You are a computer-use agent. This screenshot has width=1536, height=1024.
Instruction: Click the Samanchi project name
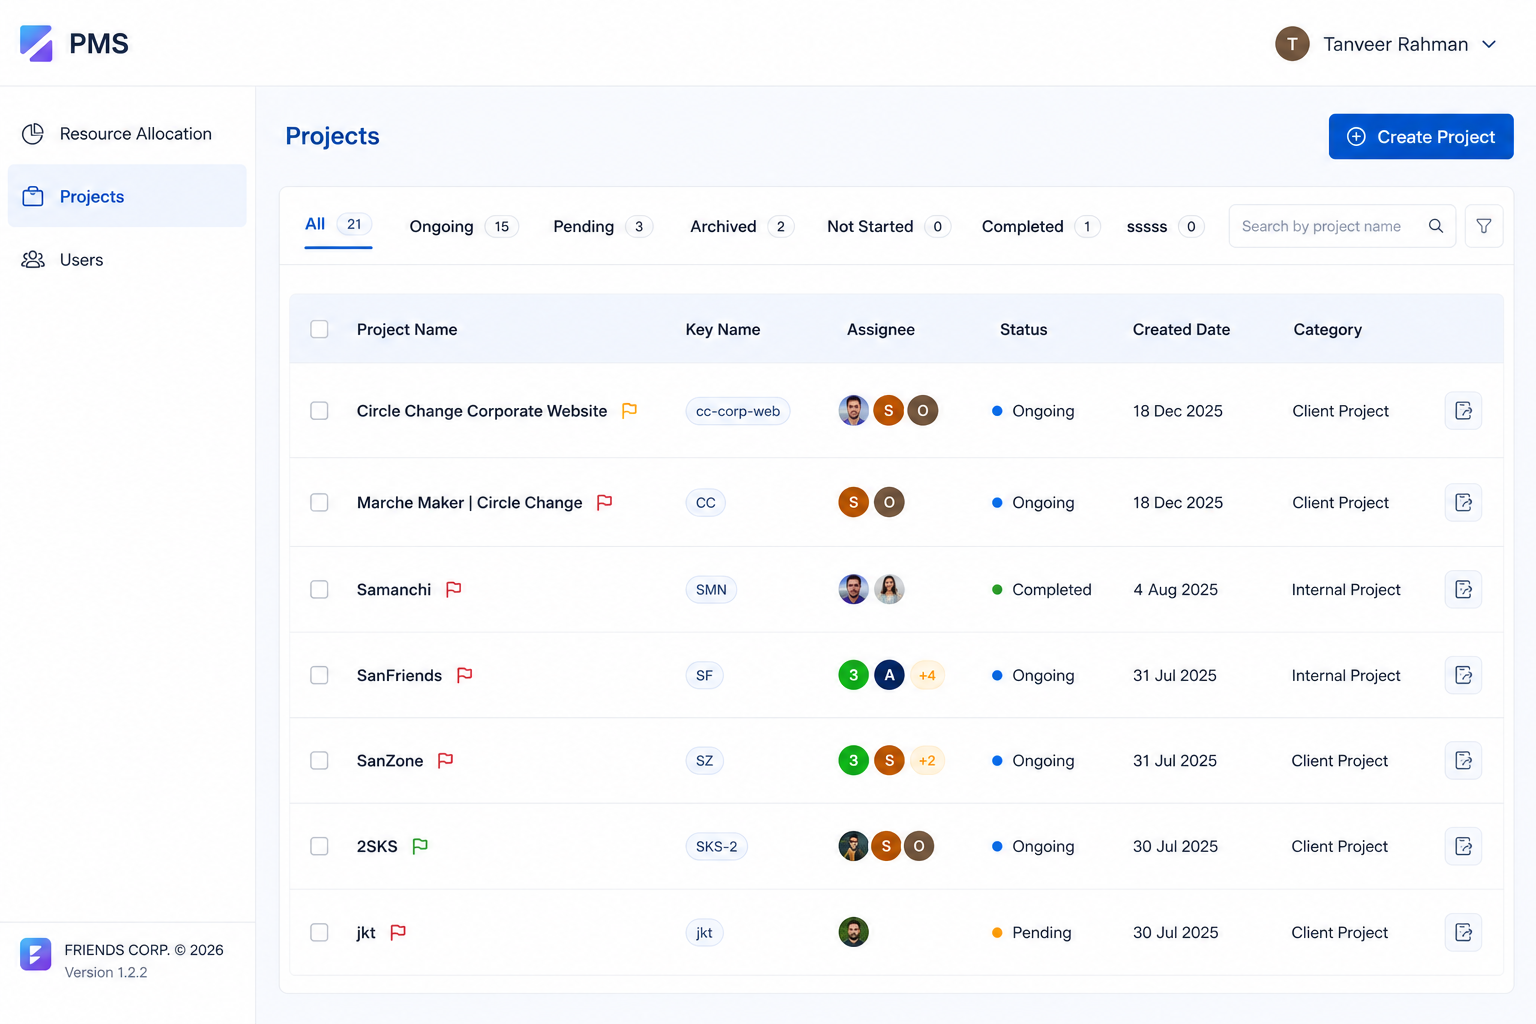(x=394, y=590)
